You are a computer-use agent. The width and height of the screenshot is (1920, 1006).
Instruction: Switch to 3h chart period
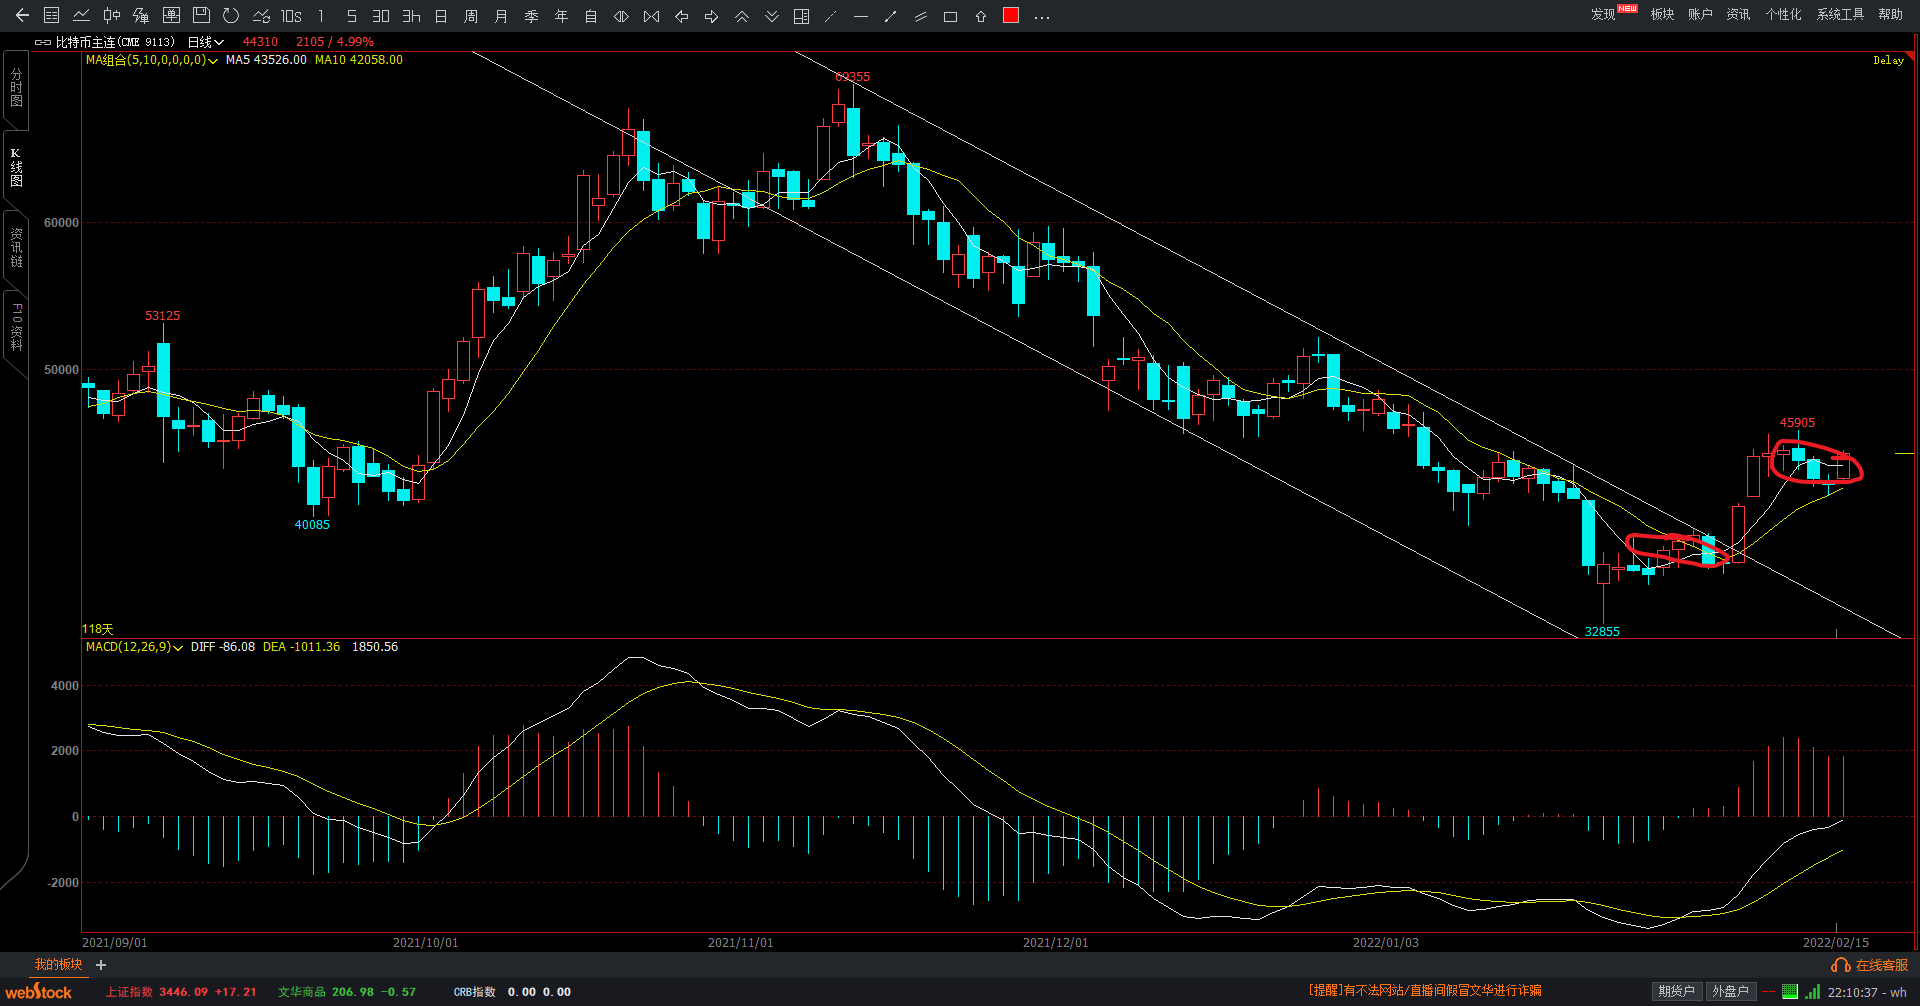411,16
